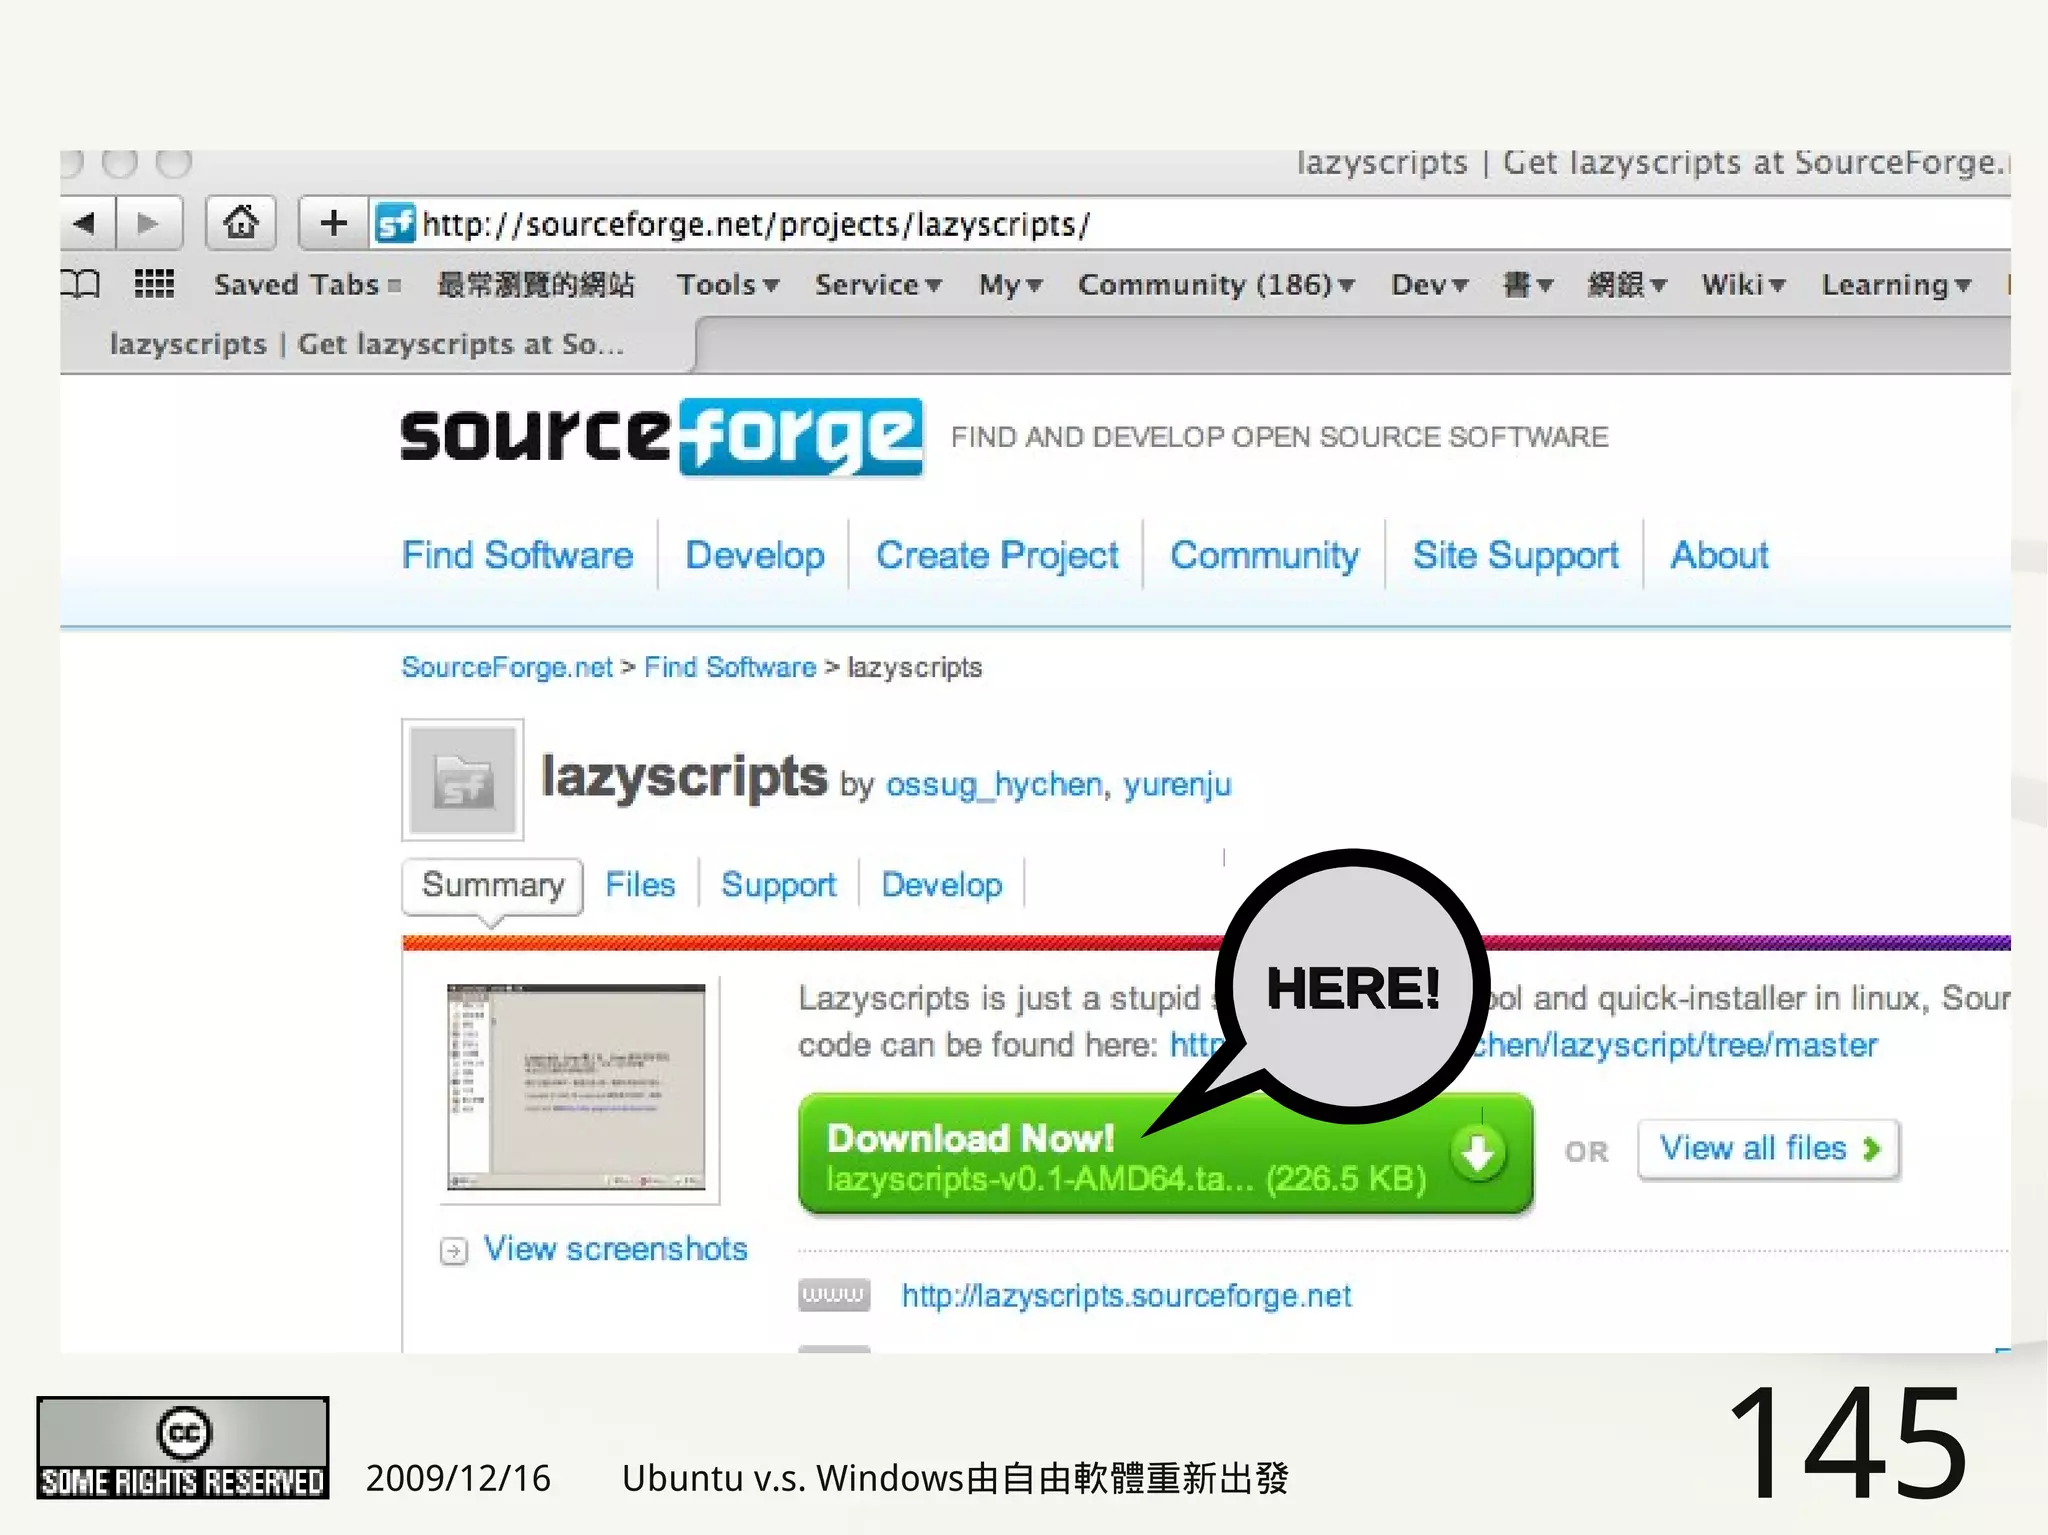
Task: Open Saved Tabs bookmark folder
Action: [x=307, y=285]
